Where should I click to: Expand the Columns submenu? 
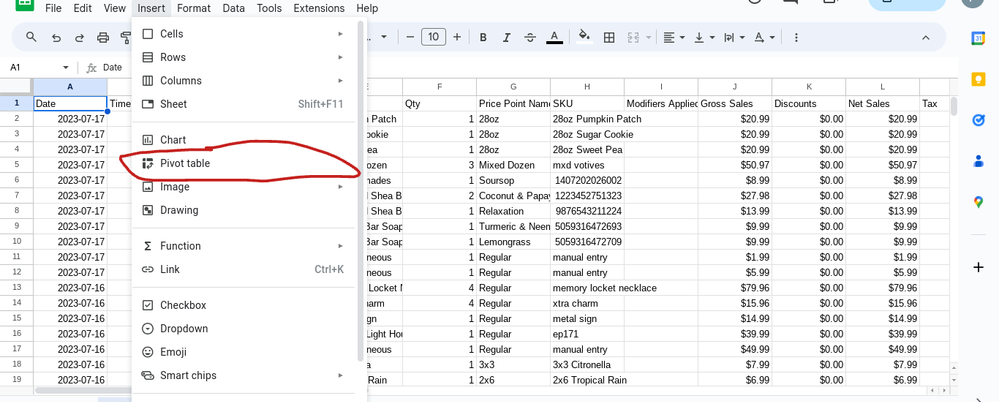(340, 81)
